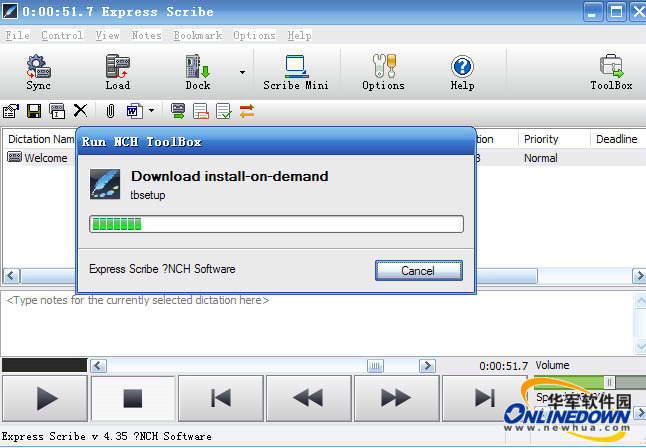Click the orange swap arrows icon

pos(247,111)
